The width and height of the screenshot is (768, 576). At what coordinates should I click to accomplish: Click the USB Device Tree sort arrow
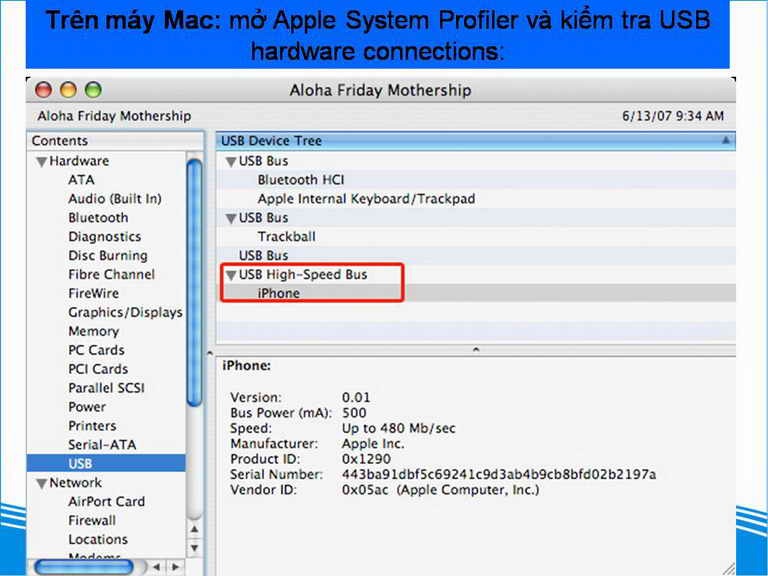tap(725, 141)
